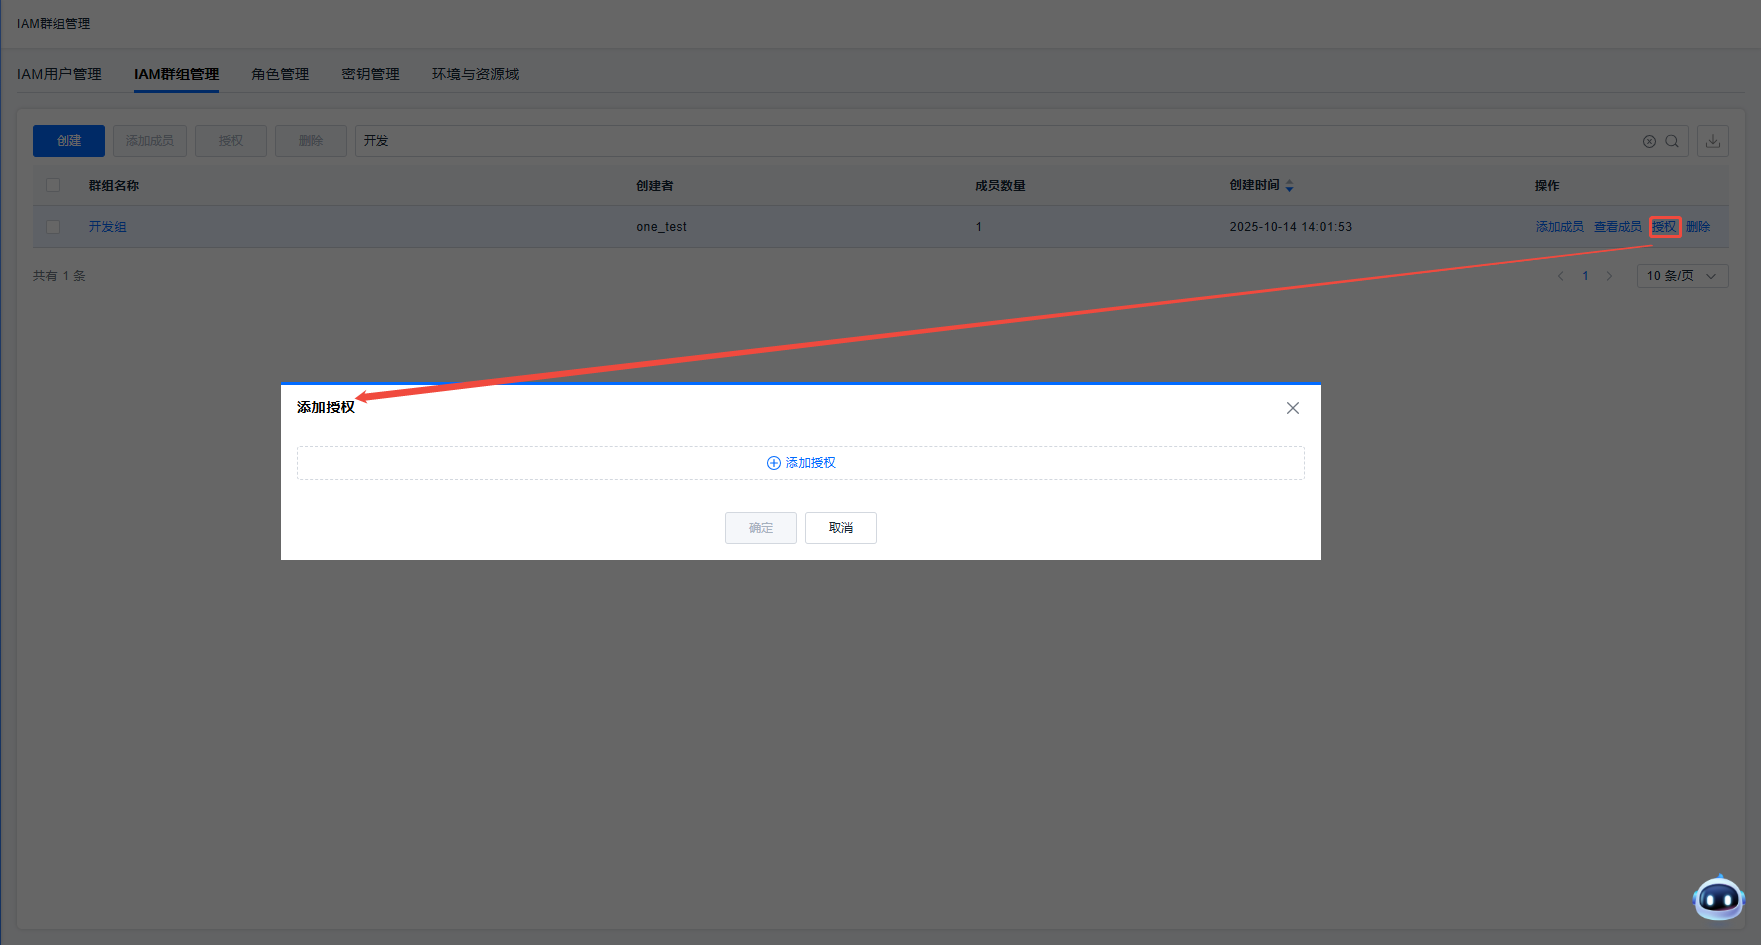
Task: Click 查看成员 link in the row
Action: pos(1617,227)
